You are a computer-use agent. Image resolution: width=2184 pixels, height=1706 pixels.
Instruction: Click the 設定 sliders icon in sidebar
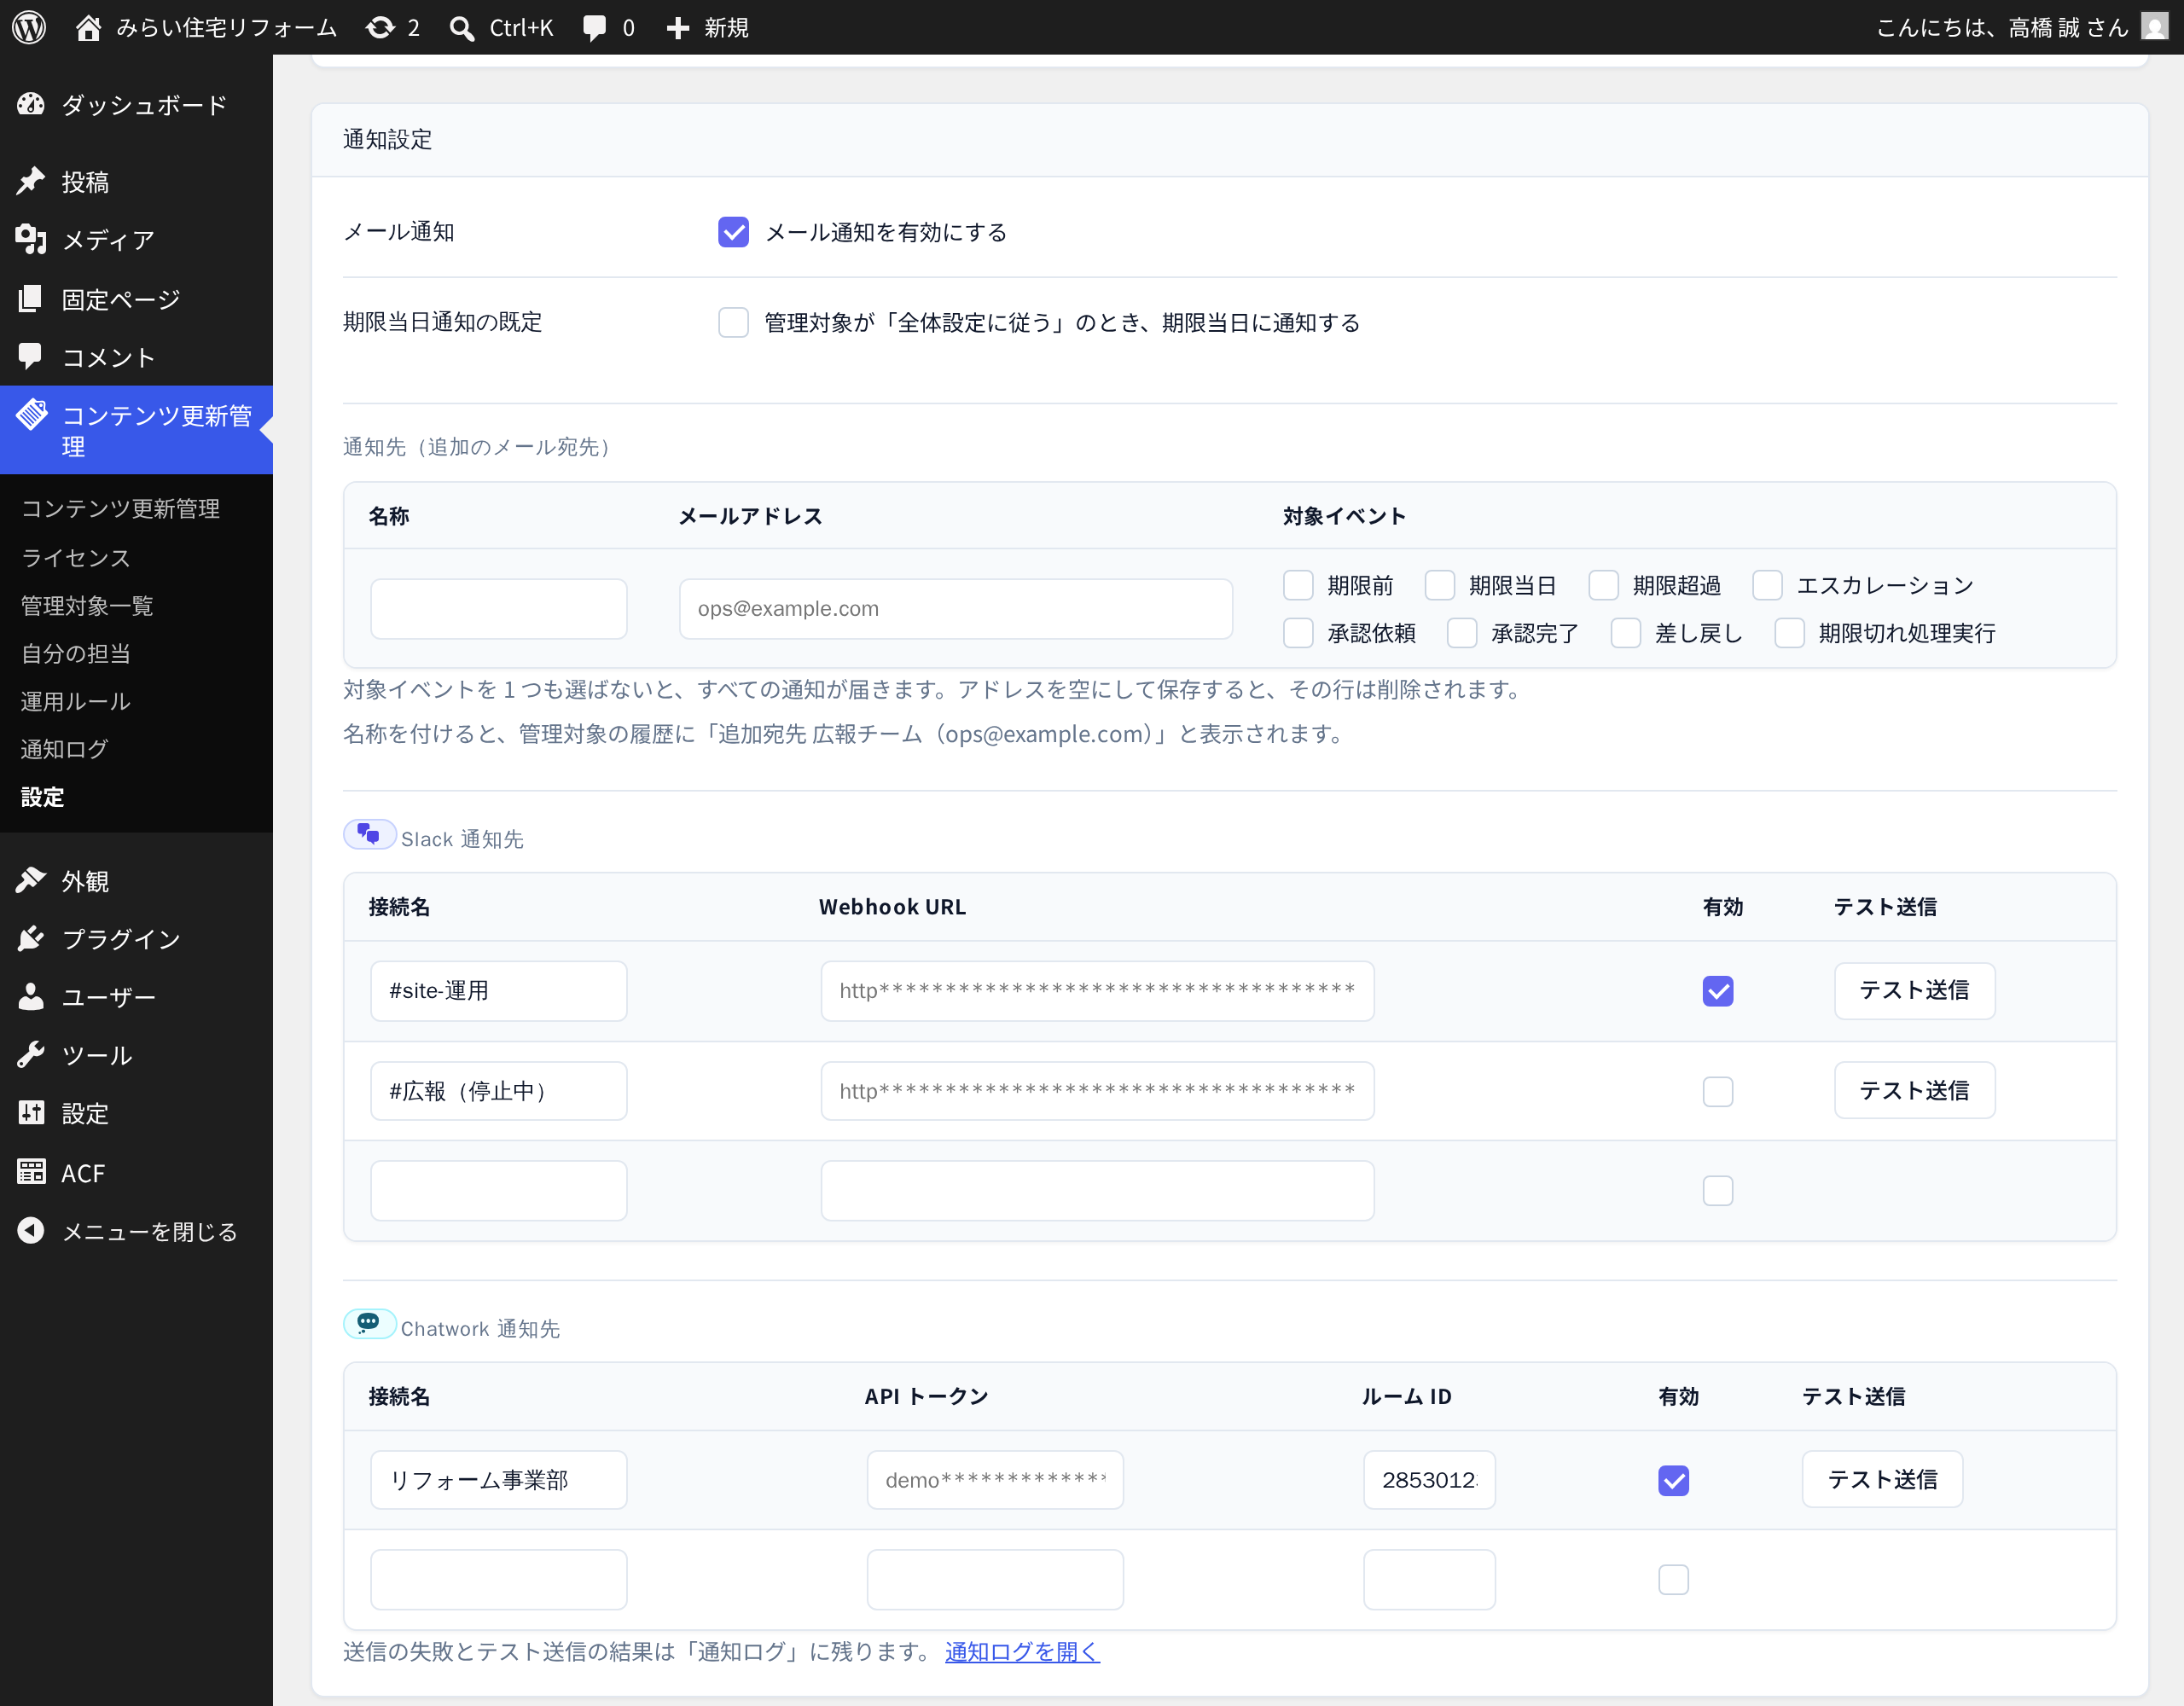pos(31,1112)
